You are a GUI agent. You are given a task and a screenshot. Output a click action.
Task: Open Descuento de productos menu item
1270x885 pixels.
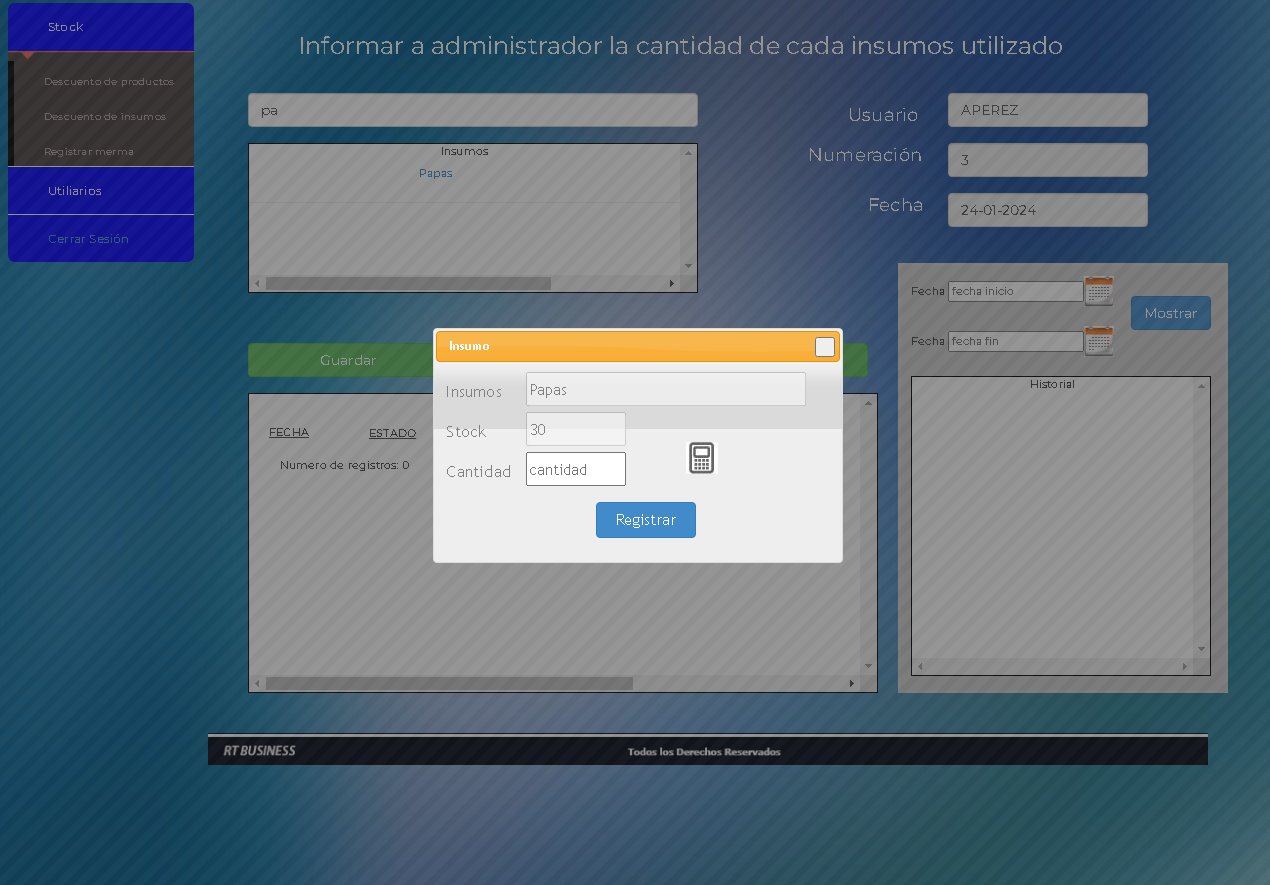(108, 81)
